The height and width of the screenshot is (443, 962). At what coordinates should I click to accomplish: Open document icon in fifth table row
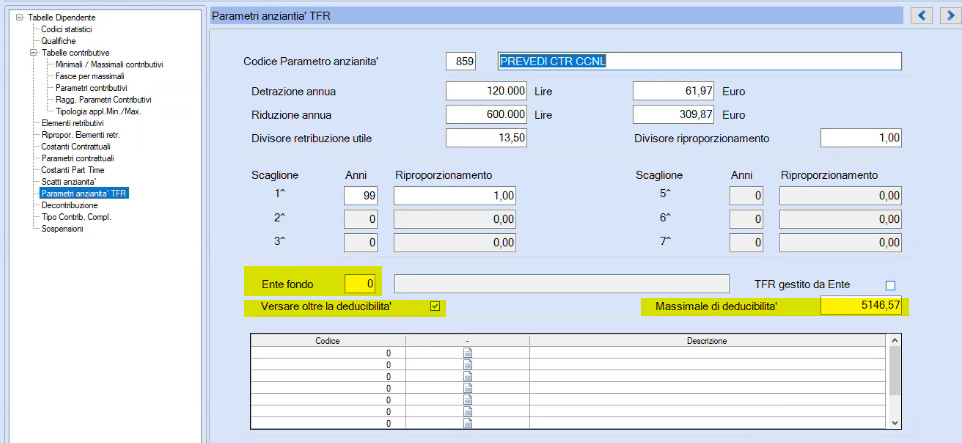(467, 399)
